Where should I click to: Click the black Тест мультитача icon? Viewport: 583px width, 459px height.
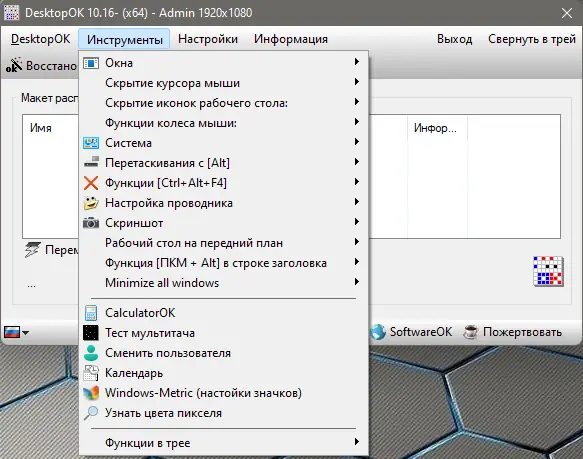(x=91, y=333)
